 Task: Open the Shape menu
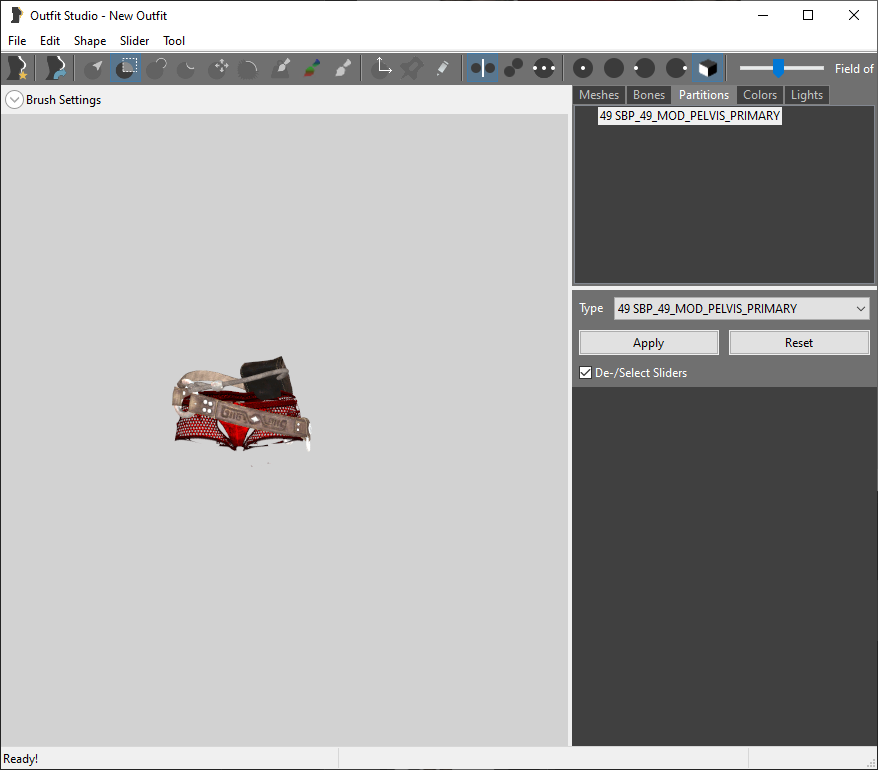click(x=90, y=41)
